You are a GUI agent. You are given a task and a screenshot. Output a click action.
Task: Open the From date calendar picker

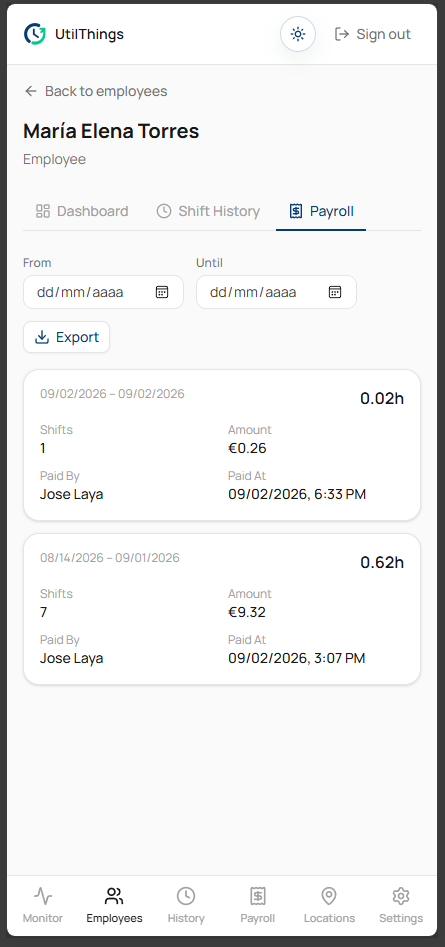[x=162, y=292]
